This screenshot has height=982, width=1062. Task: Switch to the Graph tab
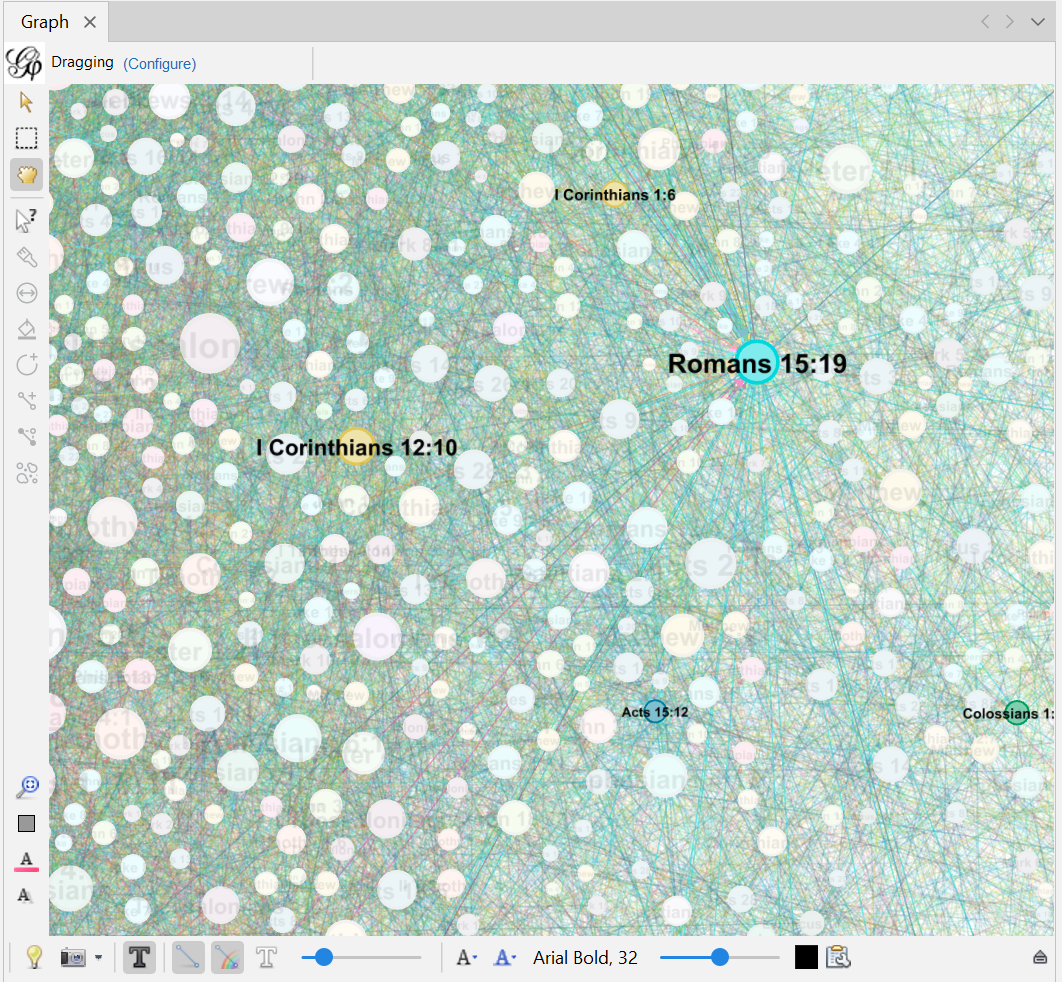pos(45,22)
